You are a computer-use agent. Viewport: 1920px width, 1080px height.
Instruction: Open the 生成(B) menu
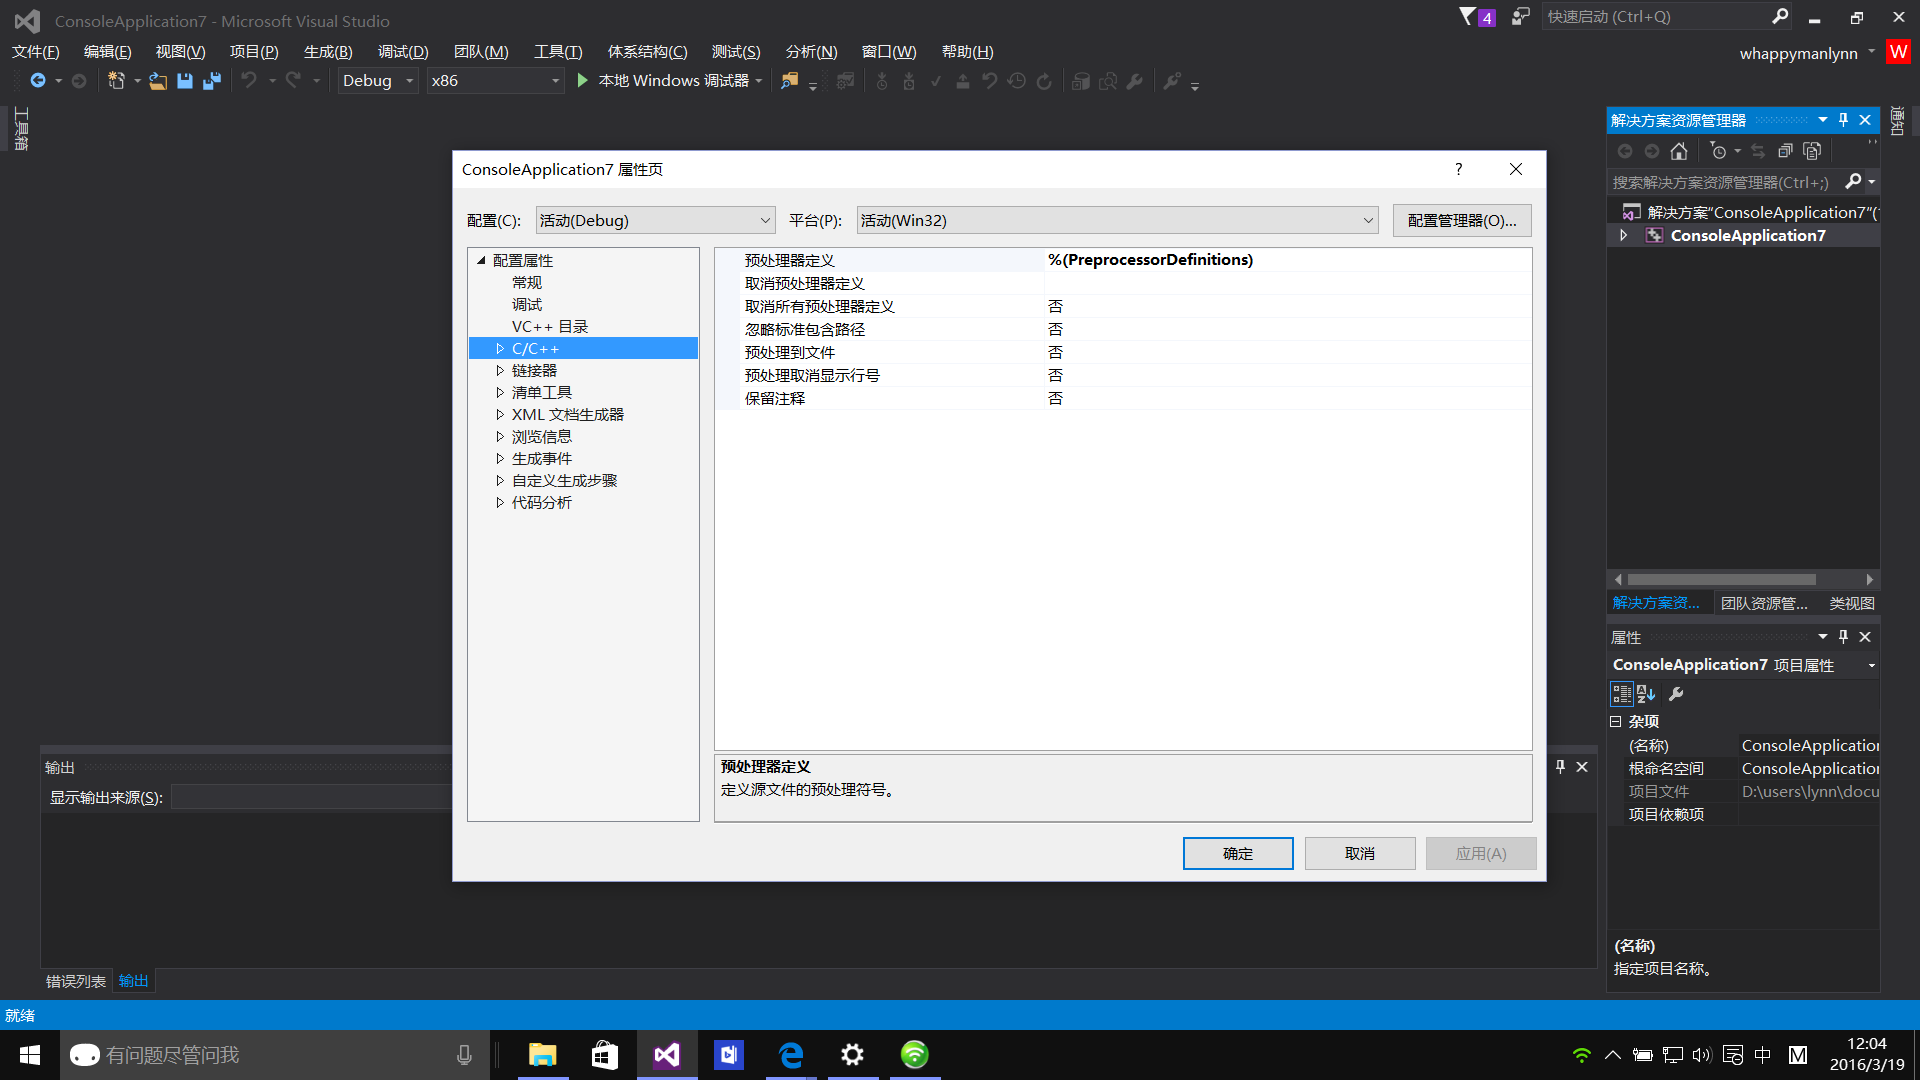click(328, 52)
